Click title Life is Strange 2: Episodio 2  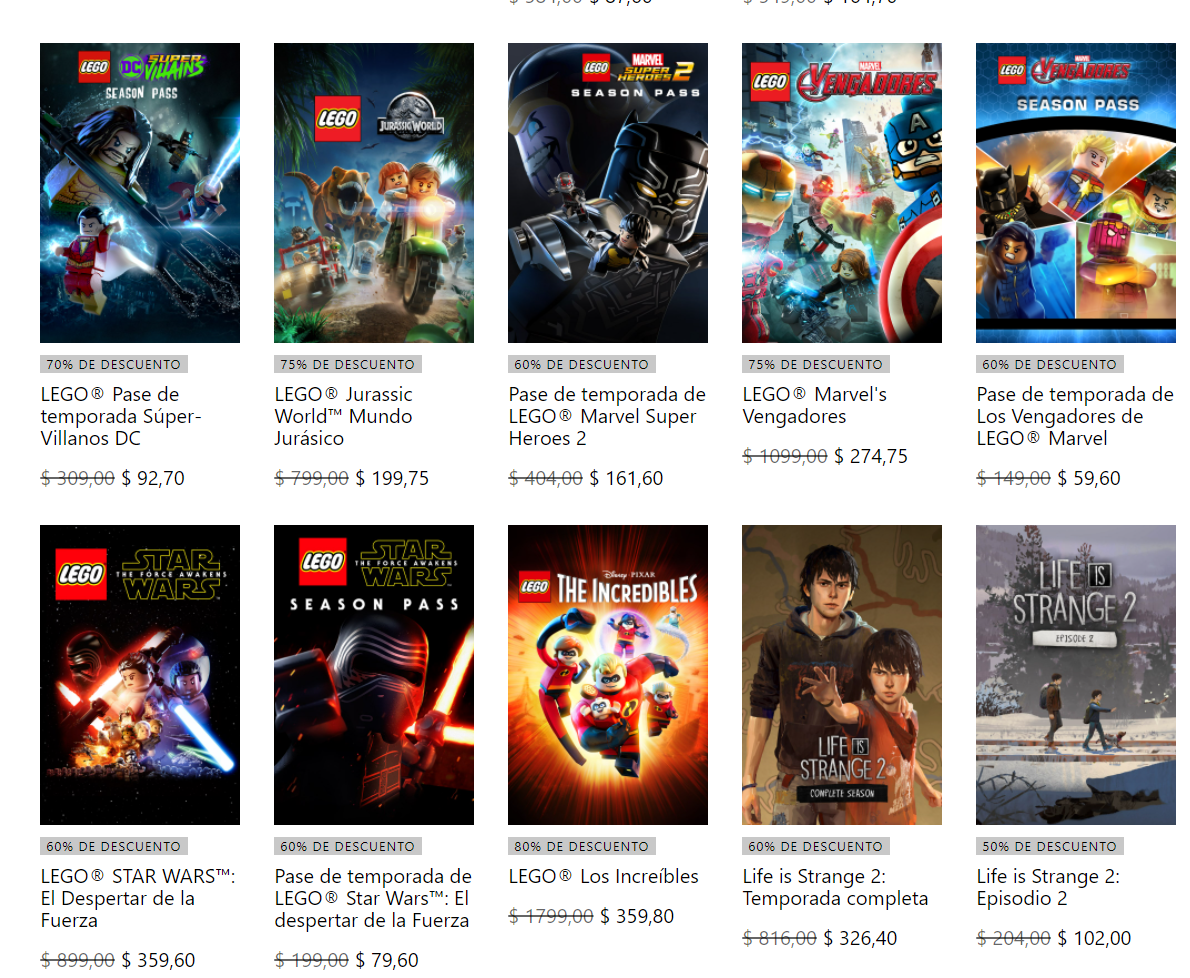tap(1048, 887)
